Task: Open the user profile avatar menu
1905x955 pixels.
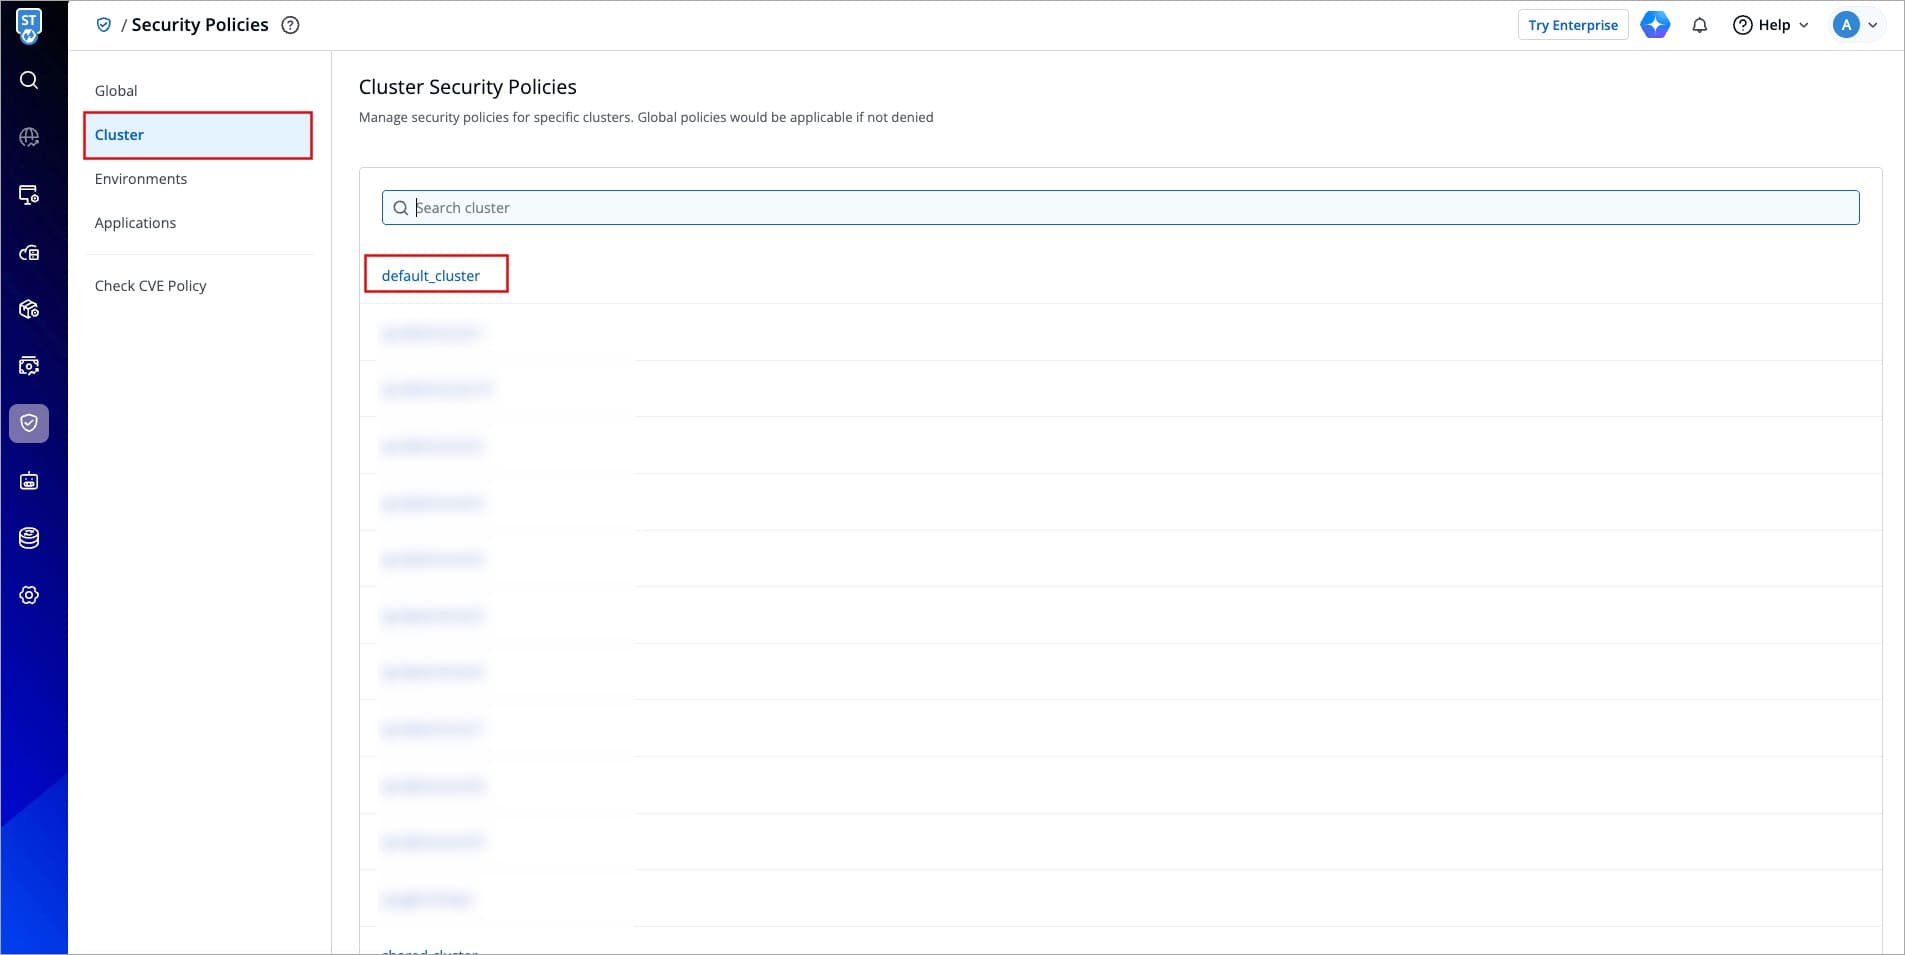Action: point(1855,25)
